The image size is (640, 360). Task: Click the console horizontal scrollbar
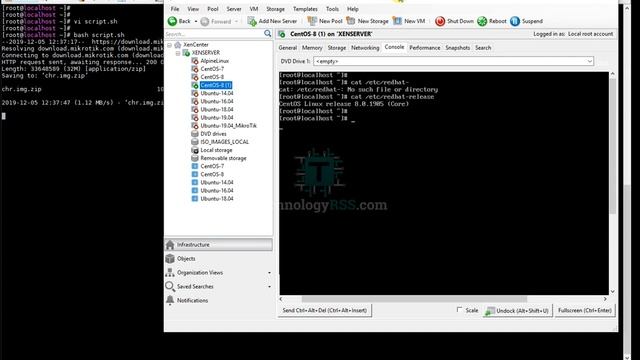(414, 299)
